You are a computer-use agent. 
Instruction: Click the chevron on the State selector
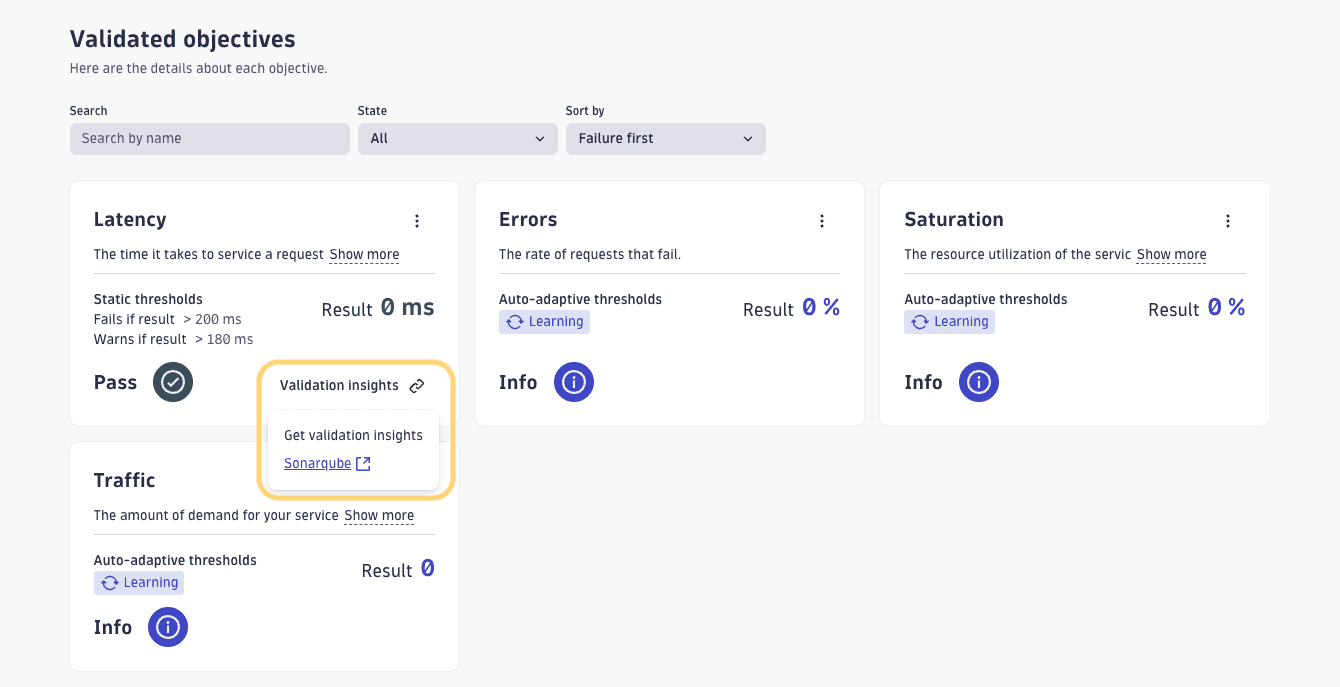click(x=540, y=139)
